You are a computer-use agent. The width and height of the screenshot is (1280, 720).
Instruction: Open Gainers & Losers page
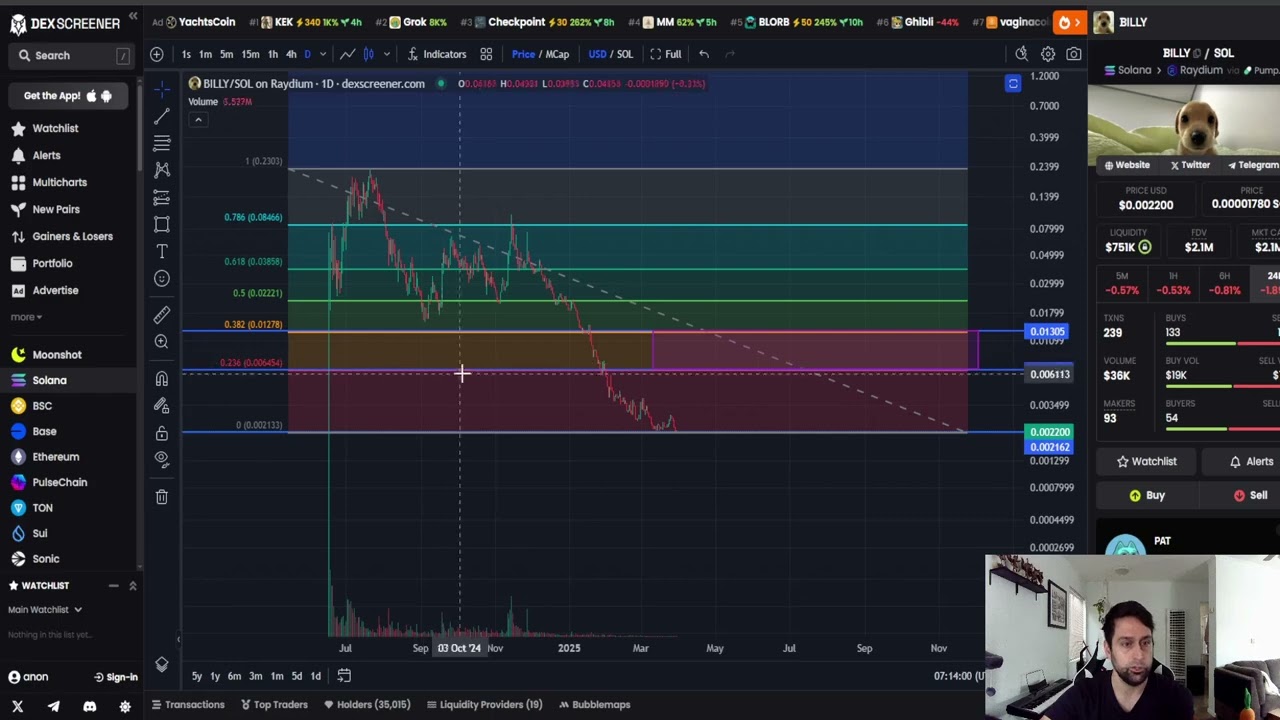[72, 236]
